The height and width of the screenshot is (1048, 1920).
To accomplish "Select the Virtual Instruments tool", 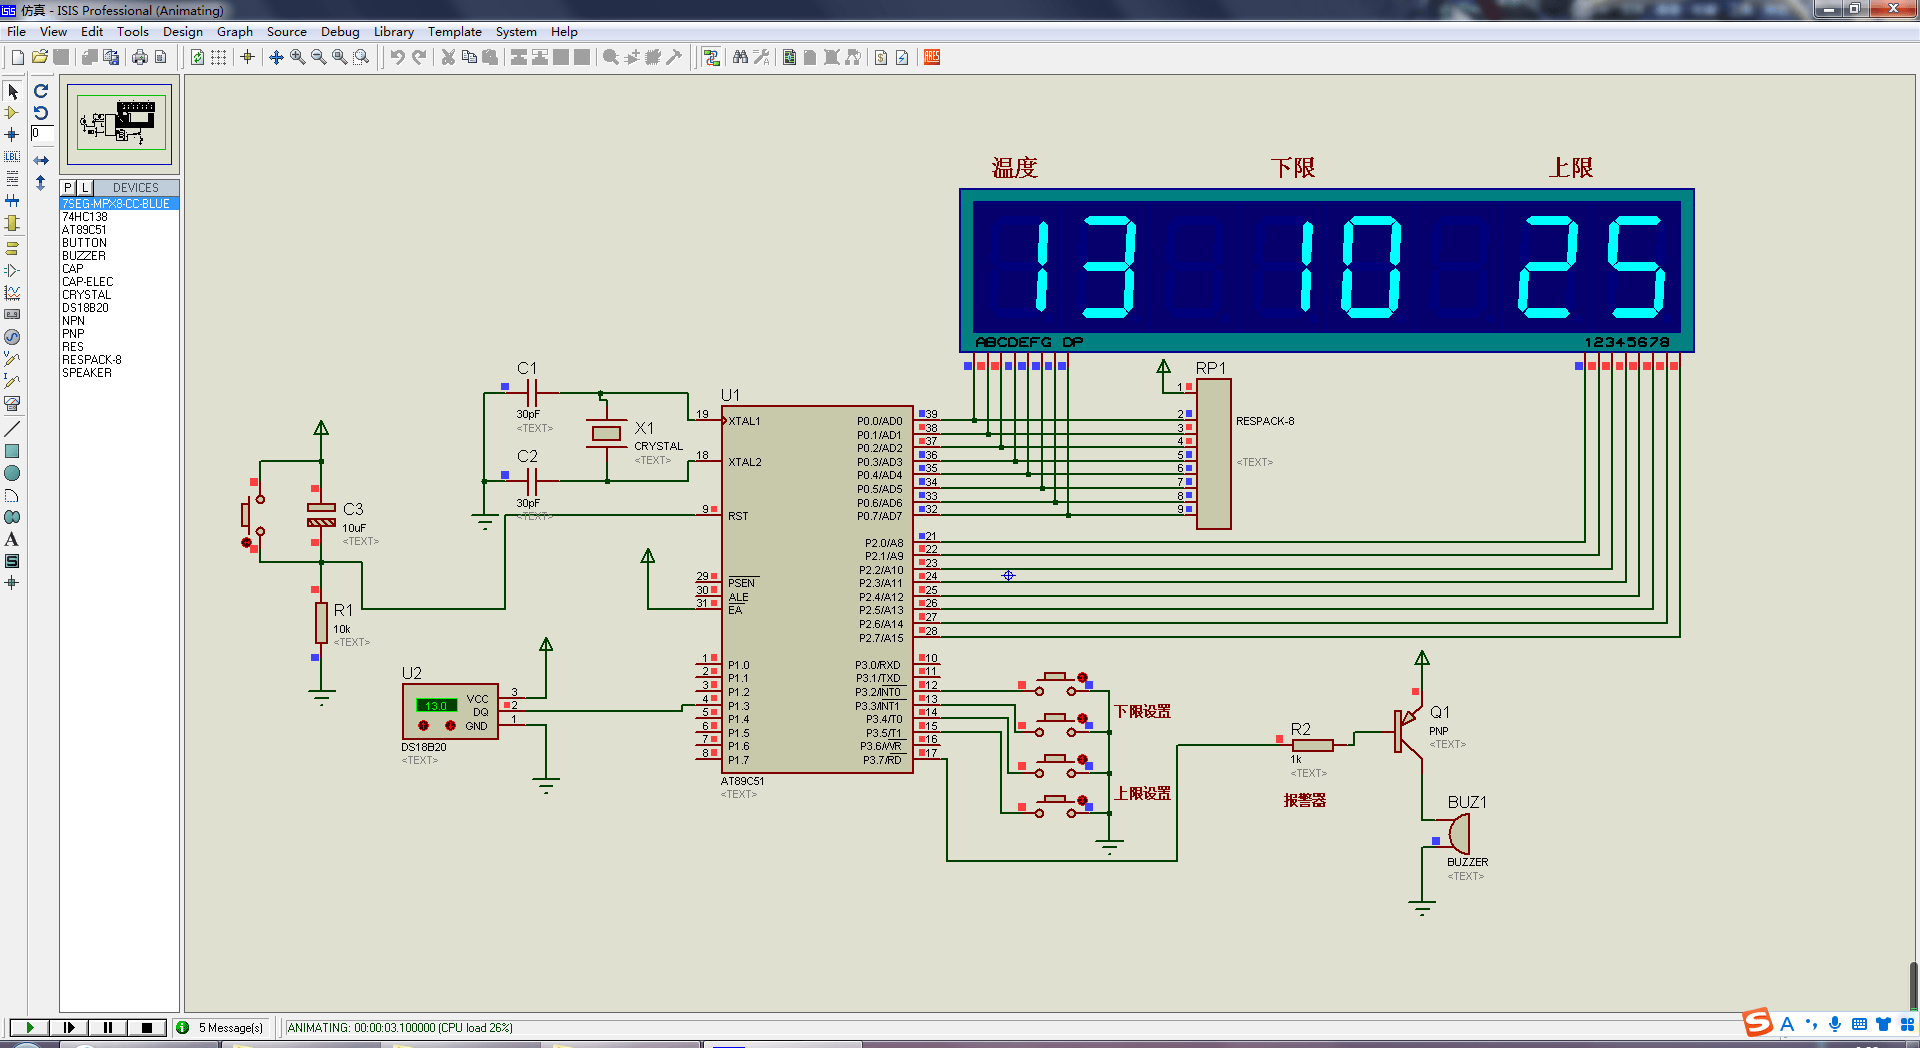I will 12,403.
